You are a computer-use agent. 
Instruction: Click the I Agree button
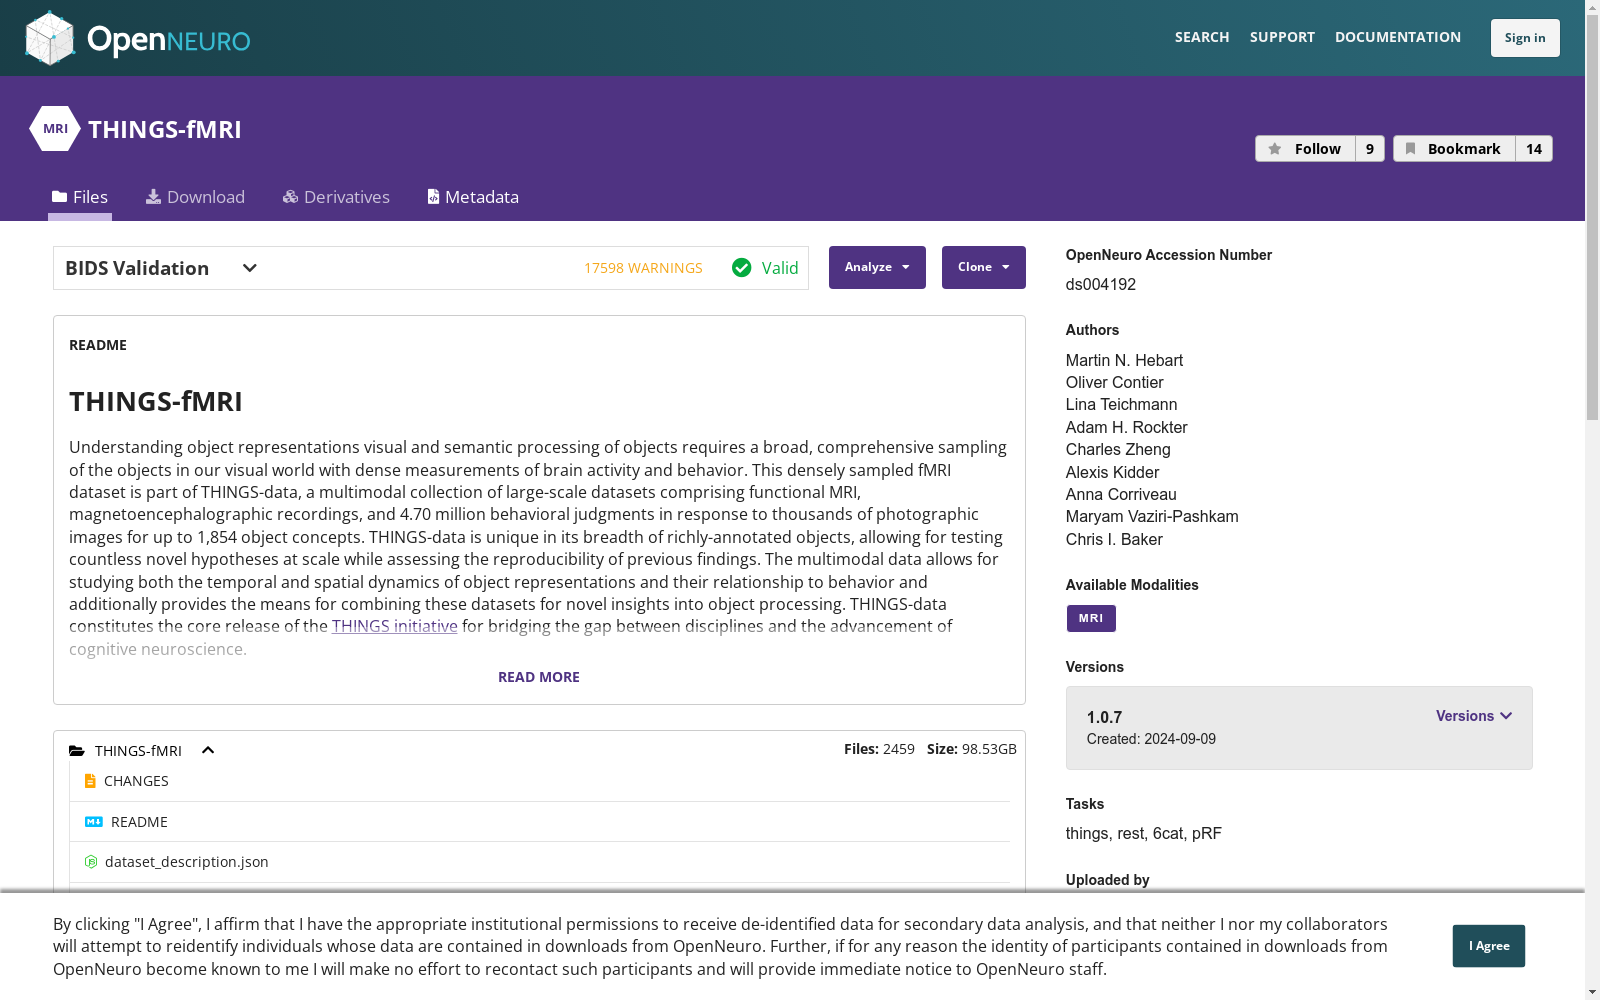point(1489,946)
